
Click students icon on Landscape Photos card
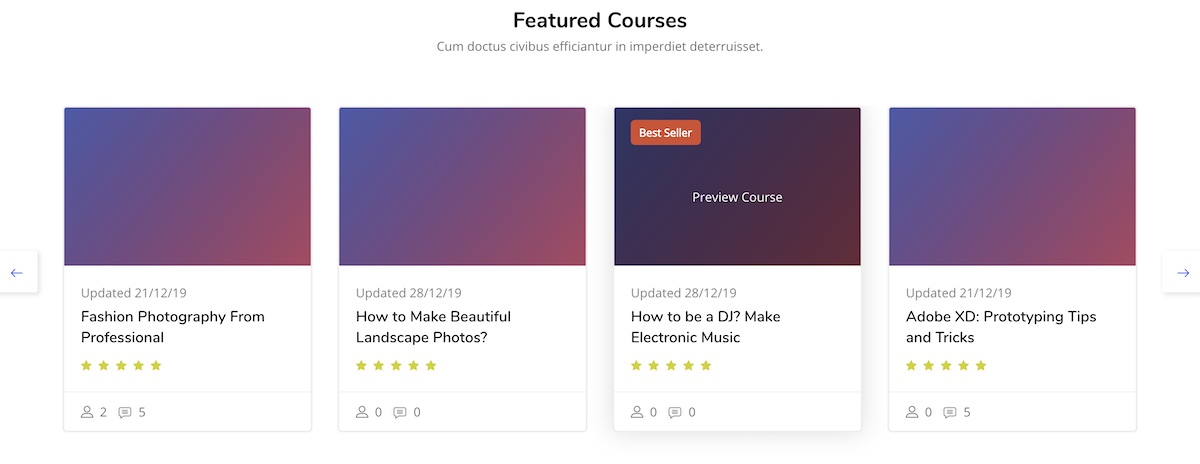pos(362,412)
